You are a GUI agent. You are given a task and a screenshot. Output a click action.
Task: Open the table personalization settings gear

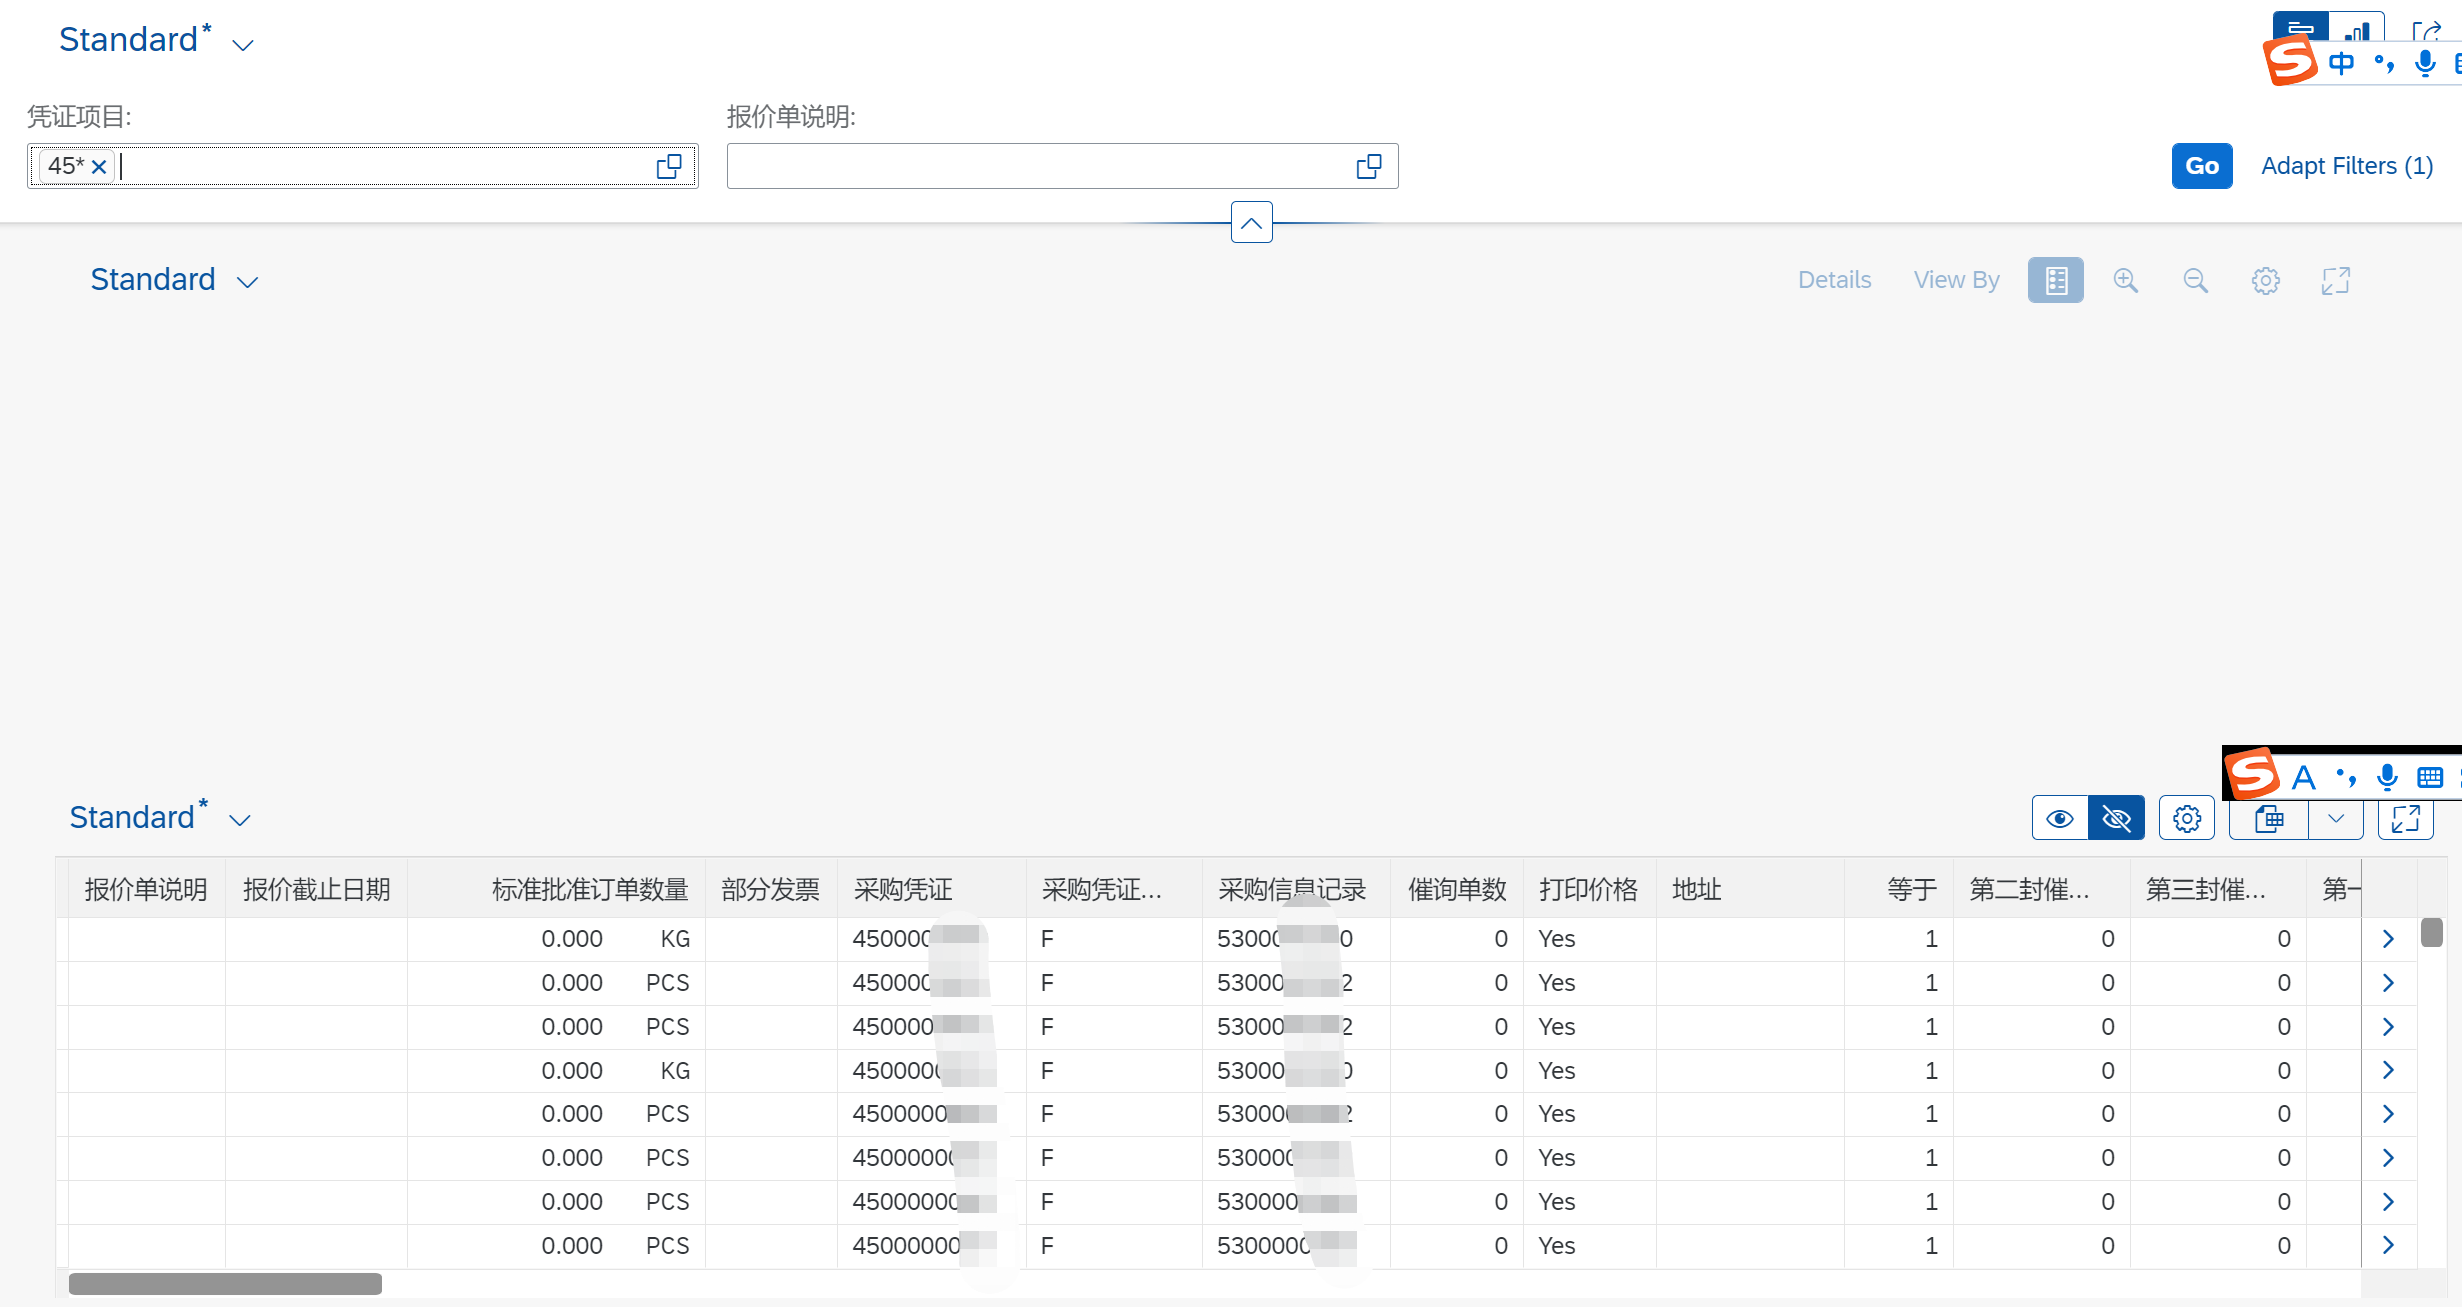(2187, 818)
